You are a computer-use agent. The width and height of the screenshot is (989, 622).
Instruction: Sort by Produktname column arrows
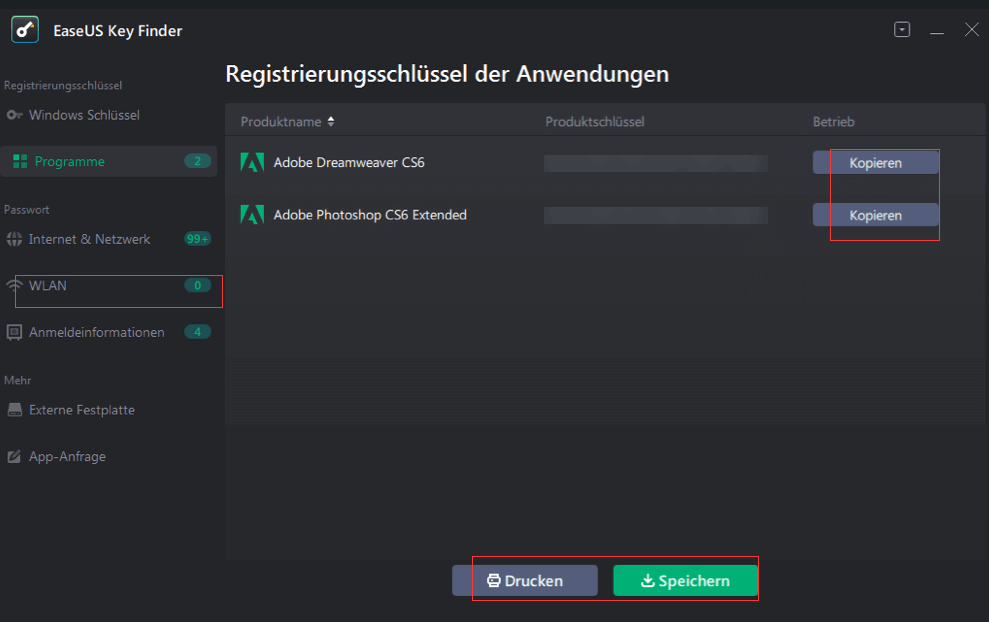pos(331,122)
